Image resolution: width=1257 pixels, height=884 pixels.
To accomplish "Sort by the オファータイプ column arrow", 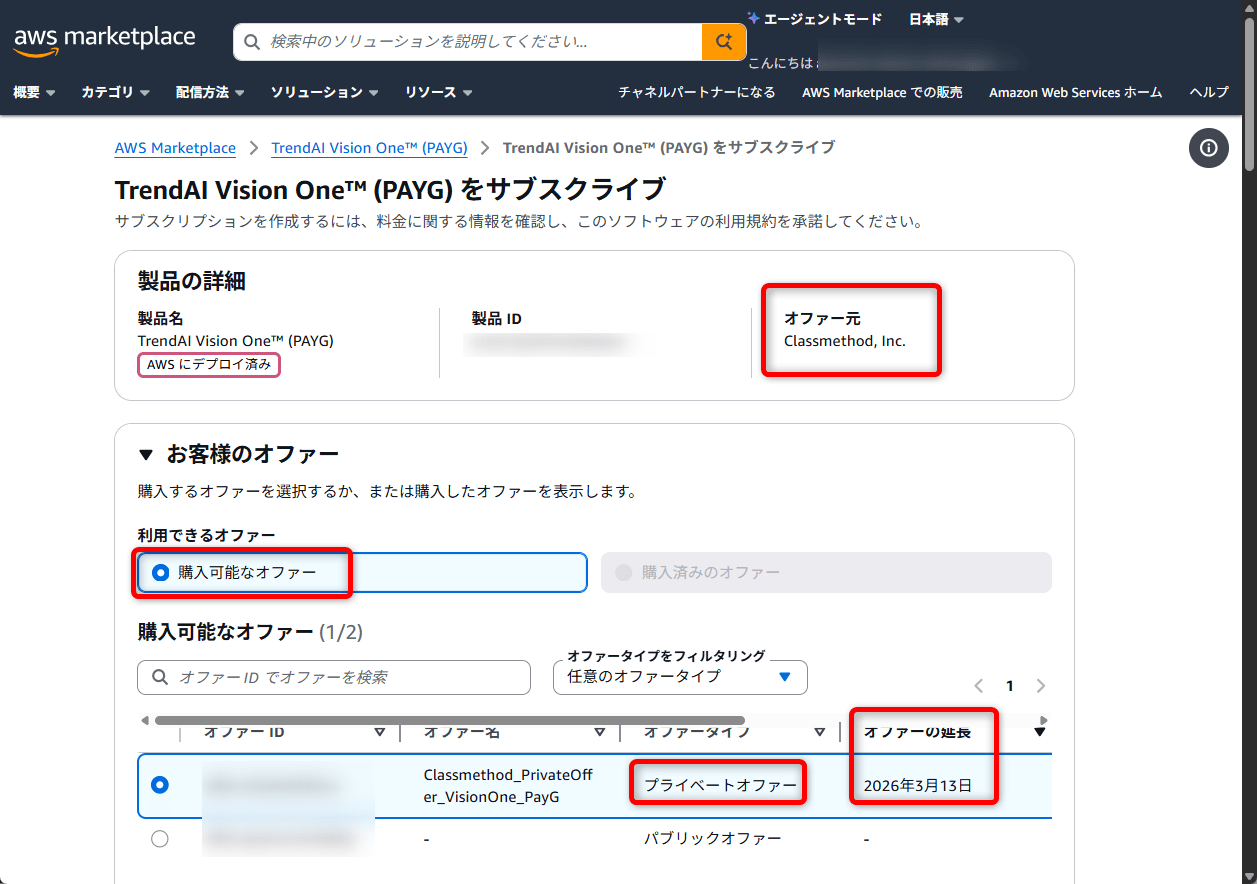I will (819, 732).
